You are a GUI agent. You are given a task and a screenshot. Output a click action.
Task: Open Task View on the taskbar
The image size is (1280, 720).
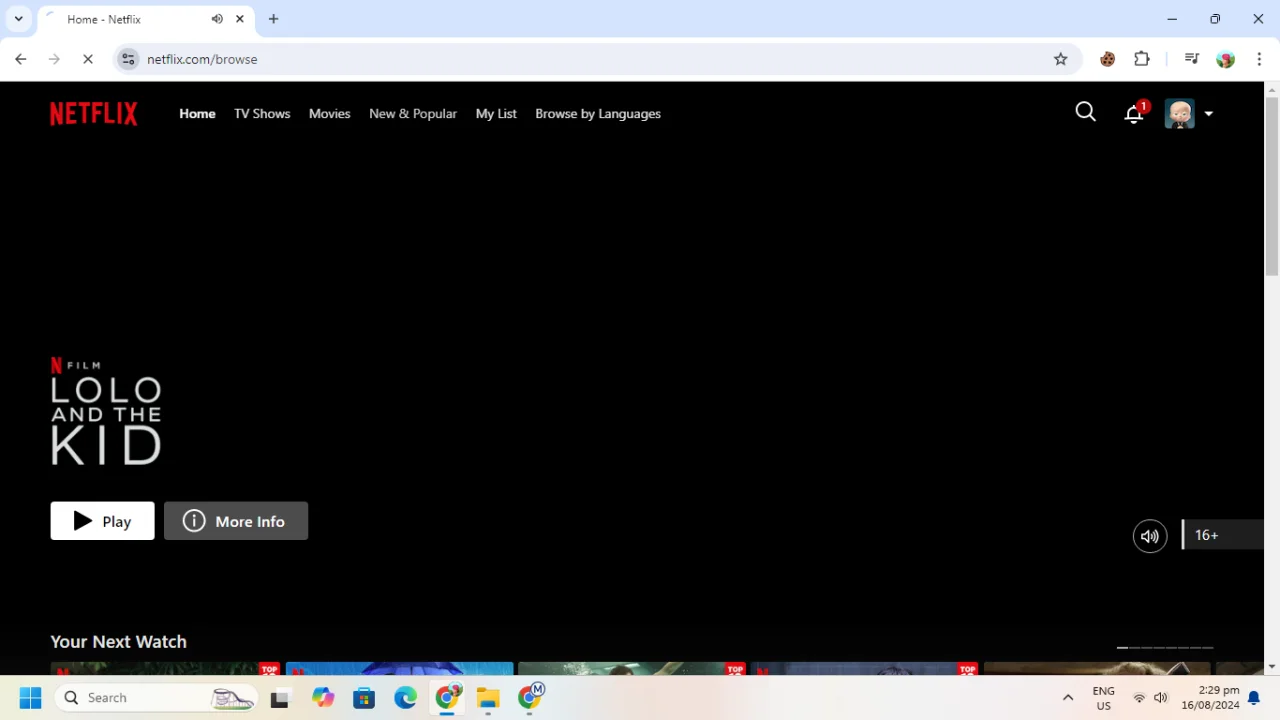(280, 697)
